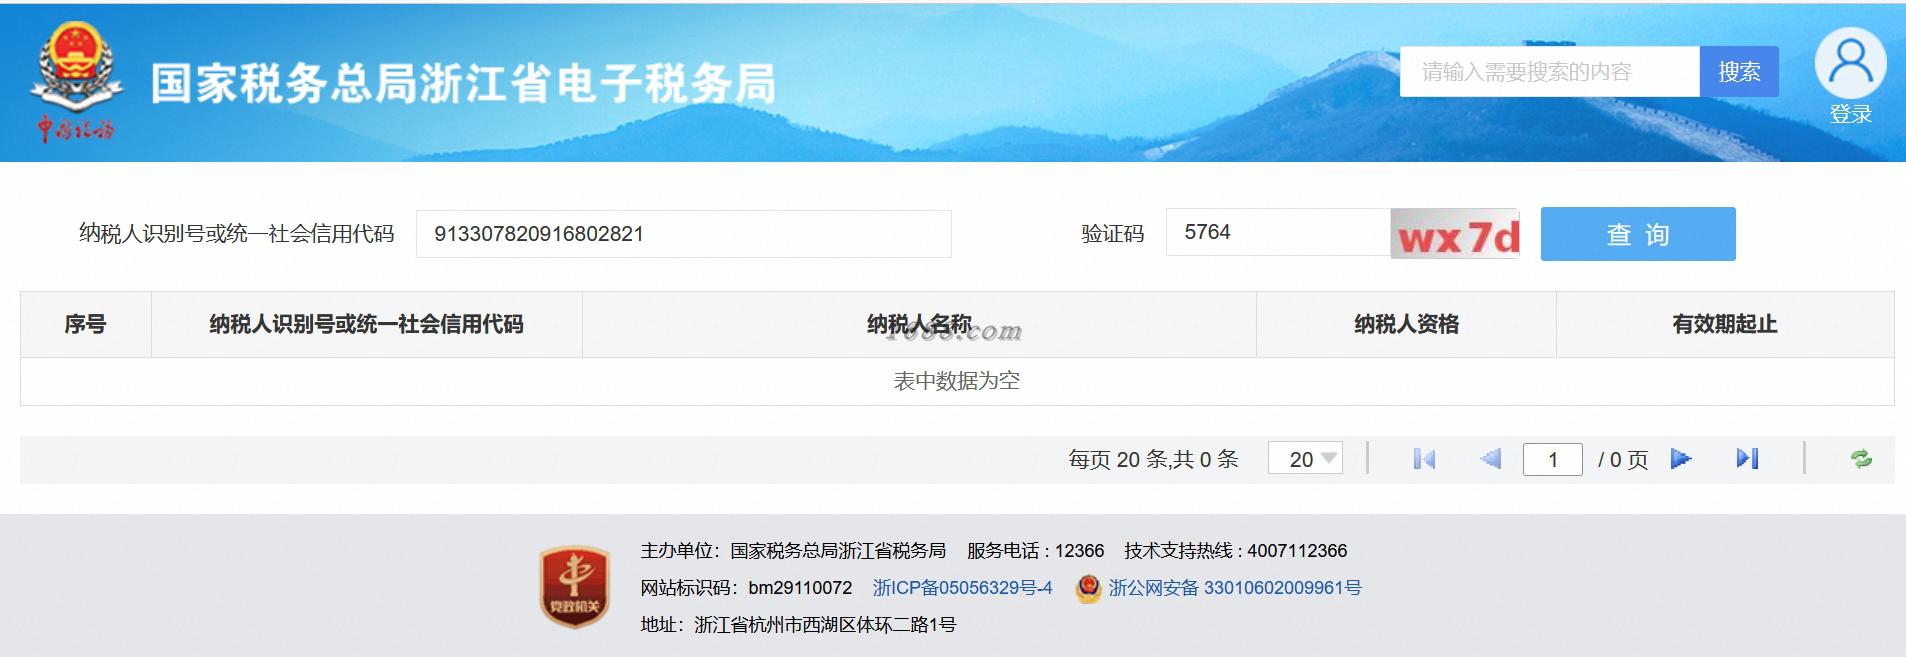Focus the site search input box
The image size is (1906, 657).
pyautogui.click(x=1550, y=72)
